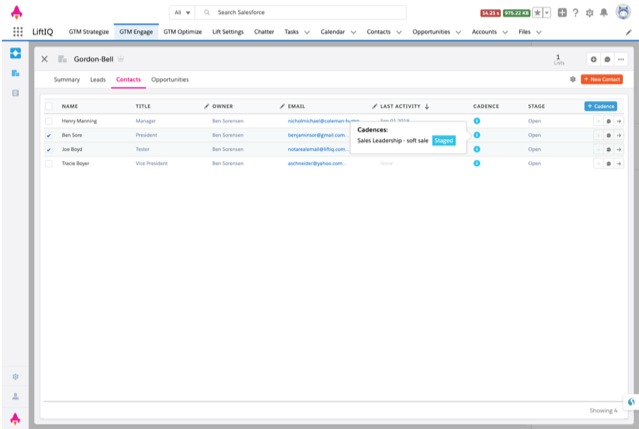This screenshot has height=429, width=639.
Task: Switch to the Leads tab
Action: tap(98, 79)
